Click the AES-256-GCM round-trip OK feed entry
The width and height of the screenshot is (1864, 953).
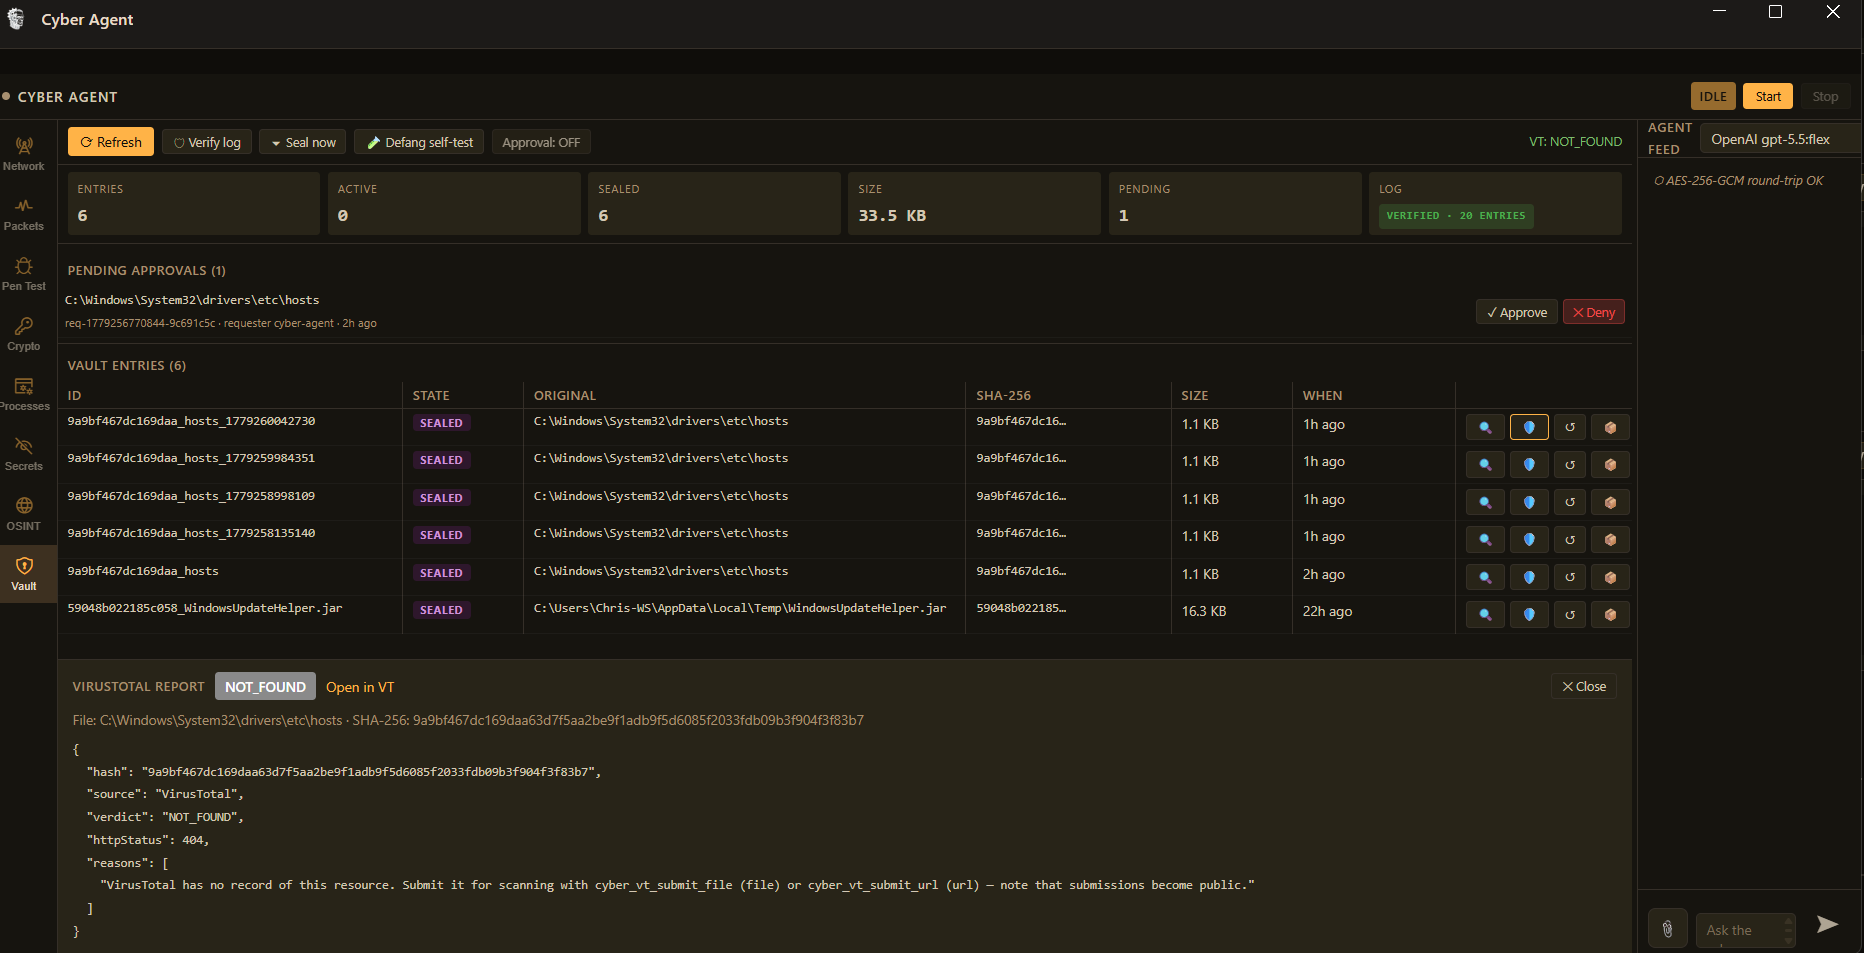pos(1739,181)
